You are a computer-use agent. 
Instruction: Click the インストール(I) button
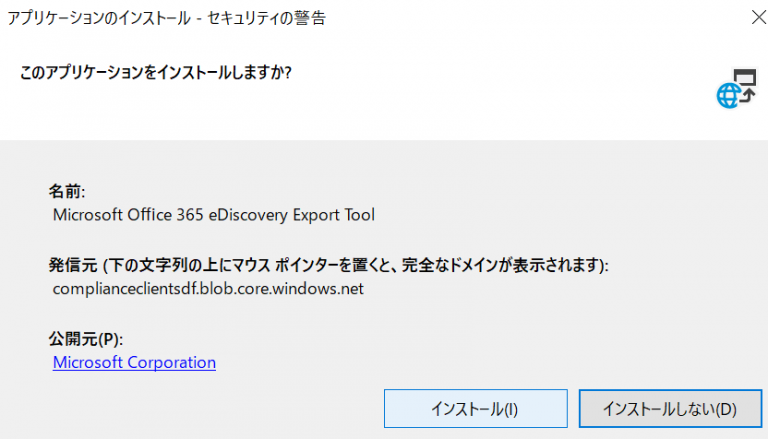pos(474,409)
